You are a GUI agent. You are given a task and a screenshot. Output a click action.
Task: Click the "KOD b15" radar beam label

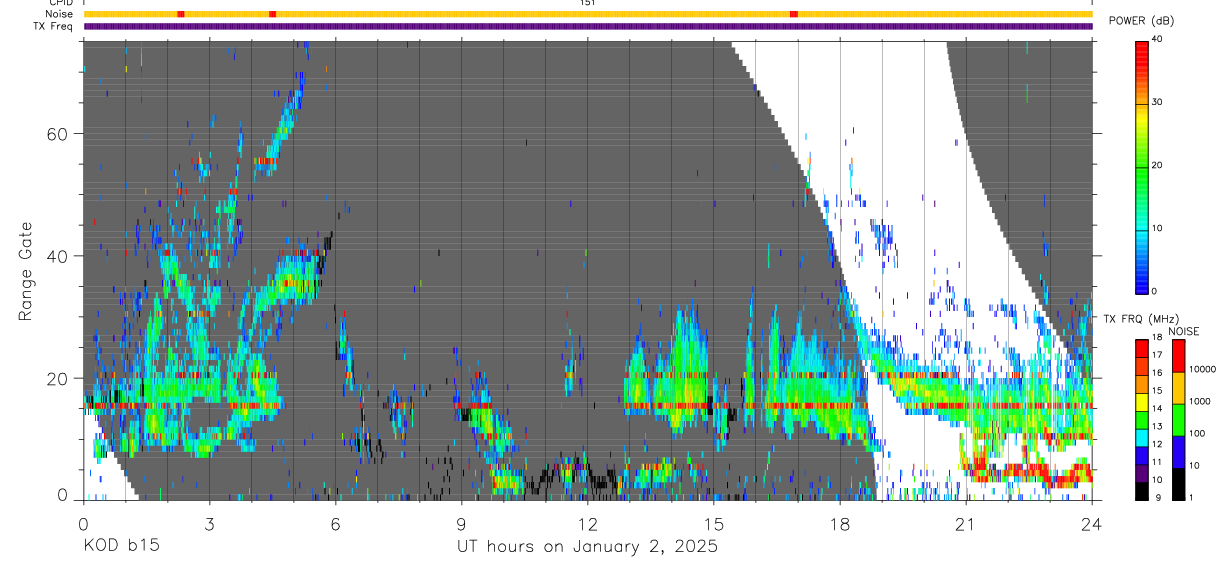(x=120, y=546)
